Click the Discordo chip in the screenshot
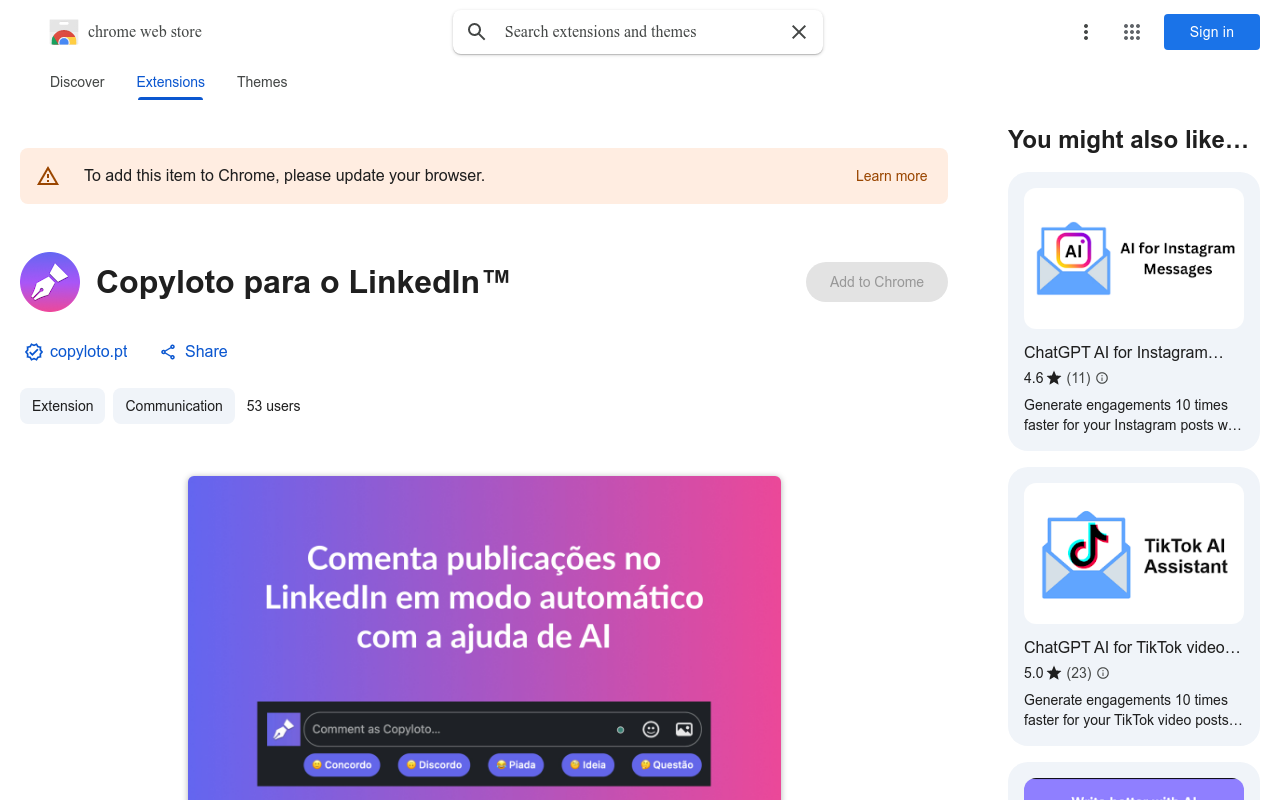Image resolution: width=1280 pixels, height=800 pixels. pos(434,765)
